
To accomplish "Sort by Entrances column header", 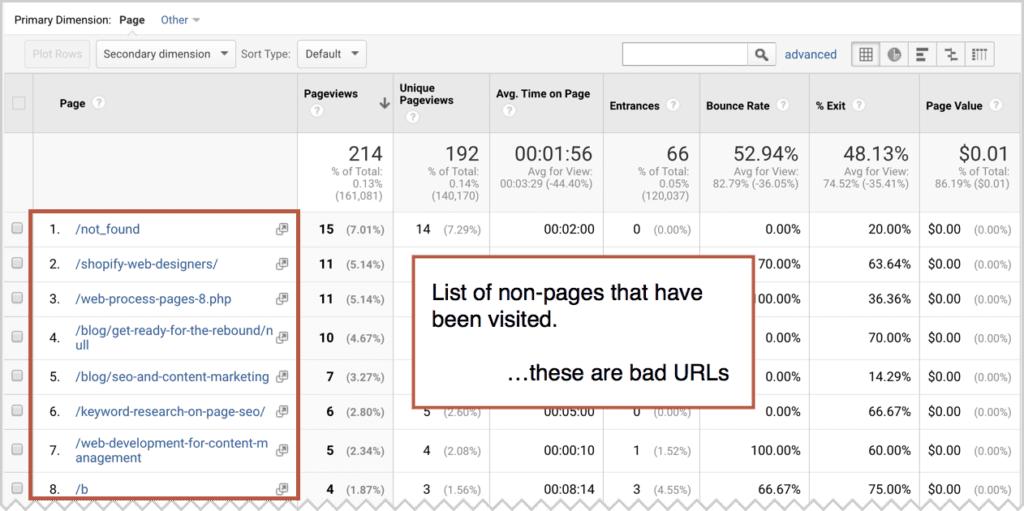I will (634, 105).
